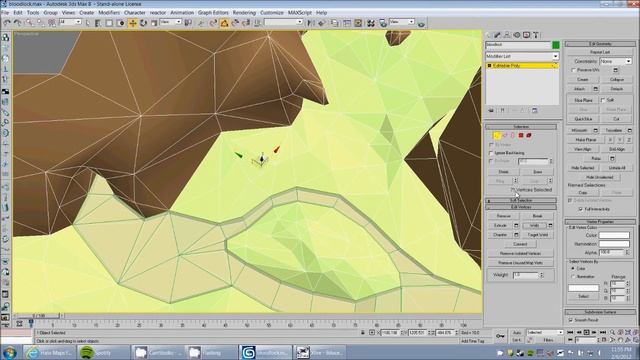Open Chamfer settings box button
640x360 pixels.
[516, 235]
